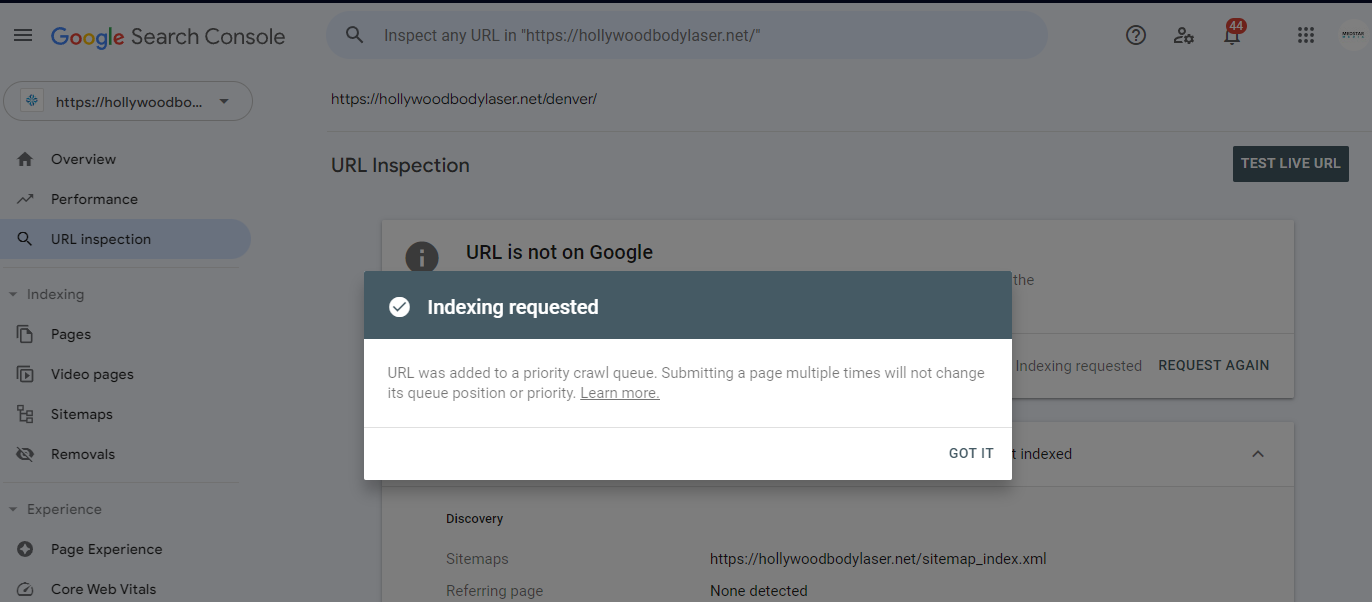Click the Sitemaps icon in sidebar
The image size is (1372, 602).
tap(25, 414)
